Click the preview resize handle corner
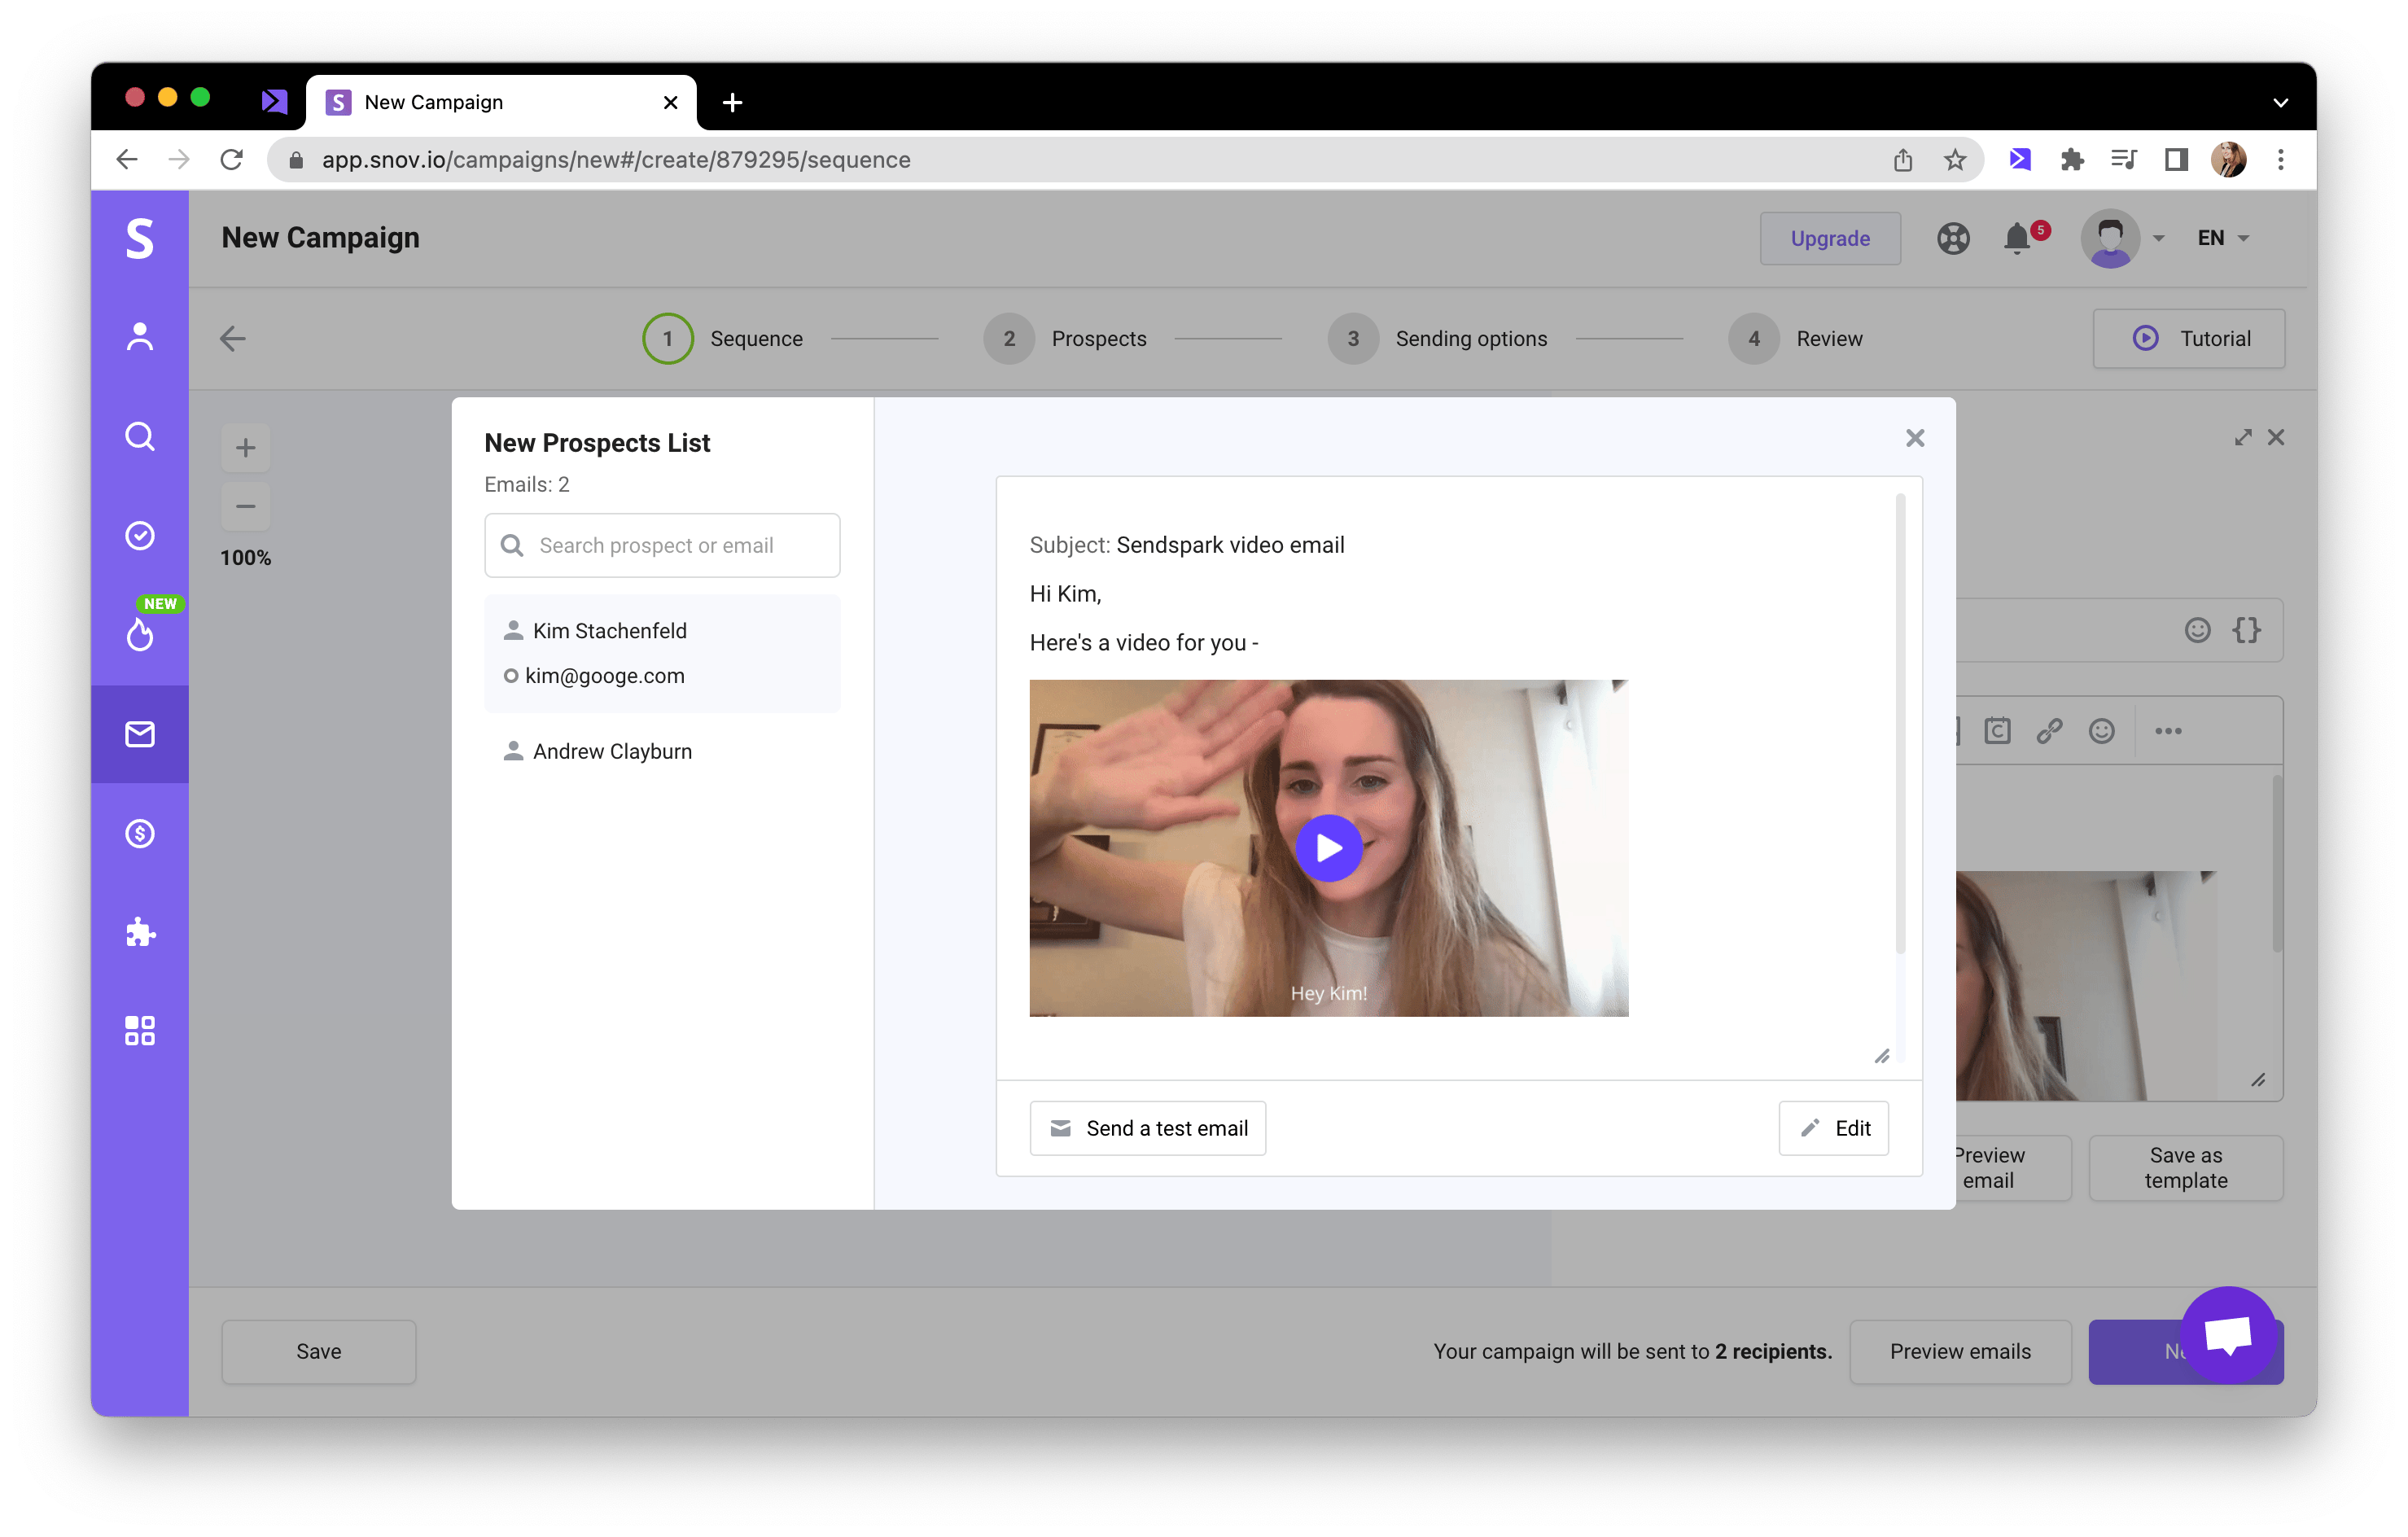 (x=1881, y=1056)
